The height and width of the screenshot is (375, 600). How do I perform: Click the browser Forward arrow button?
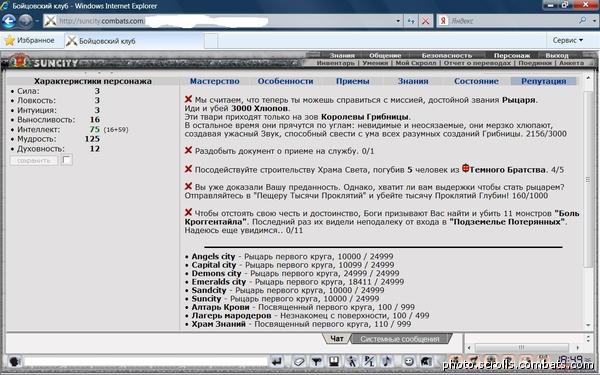tap(25, 21)
